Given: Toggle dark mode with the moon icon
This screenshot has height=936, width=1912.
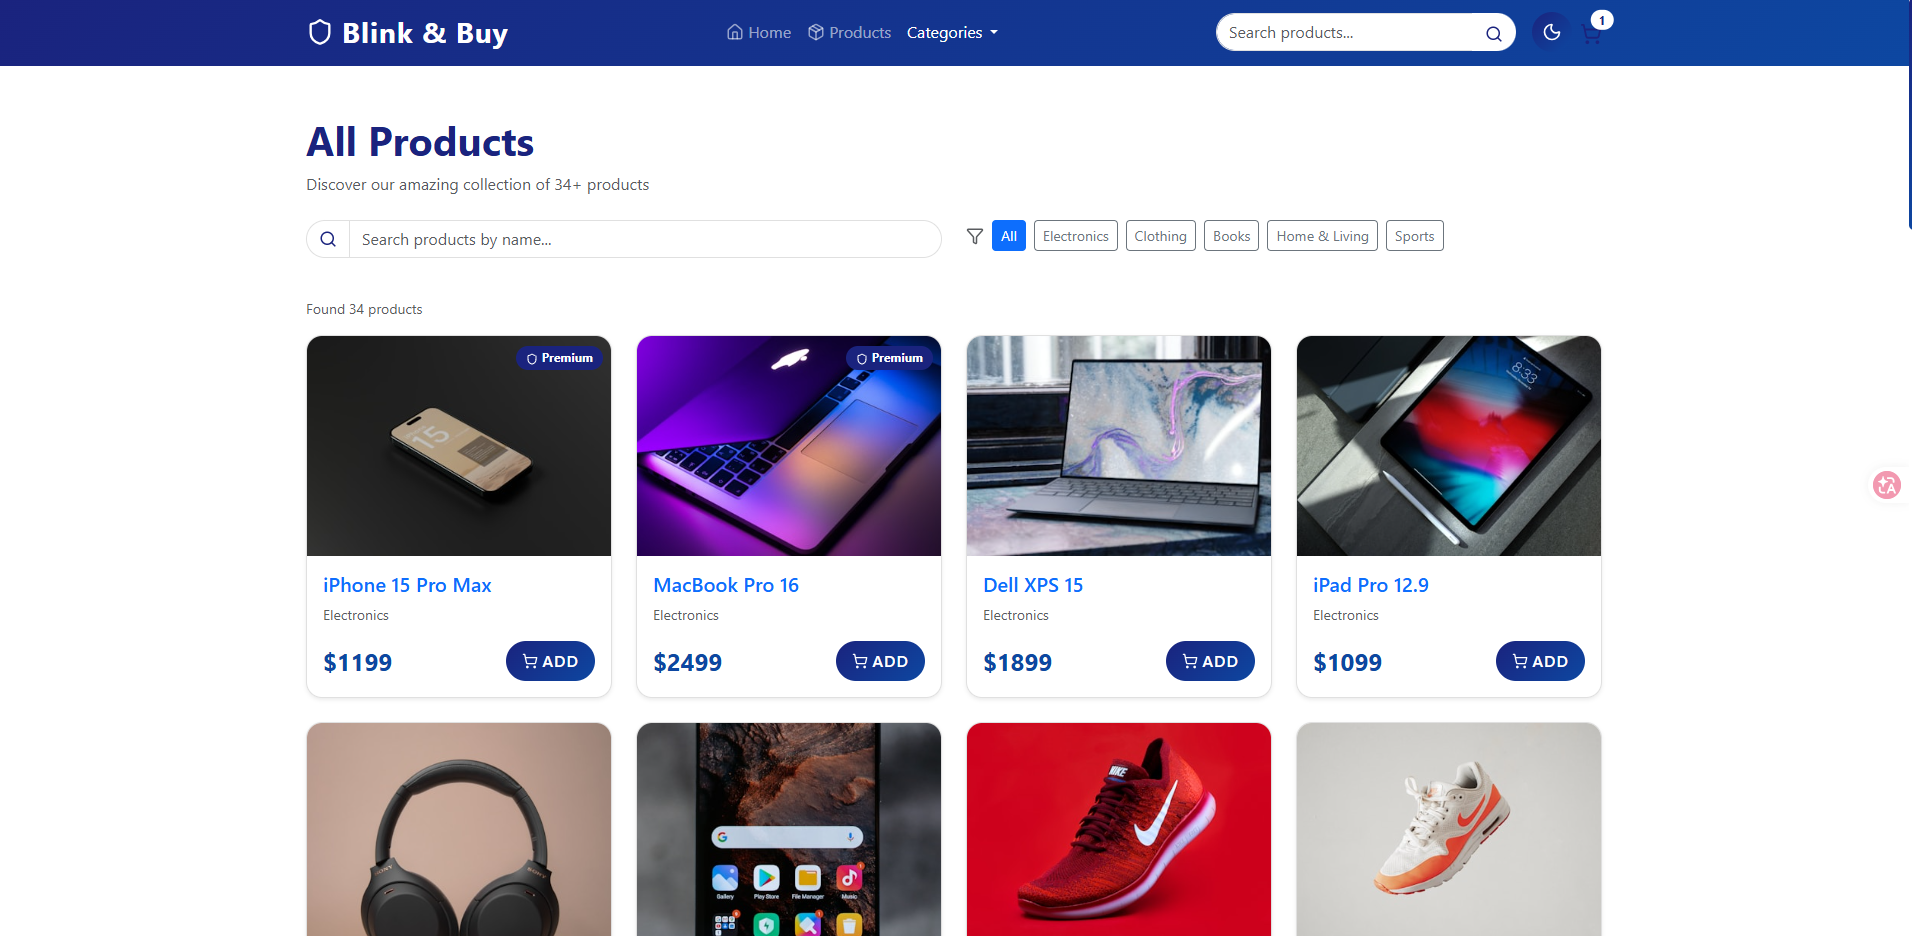Looking at the screenshot, I should click(1551, 33).
